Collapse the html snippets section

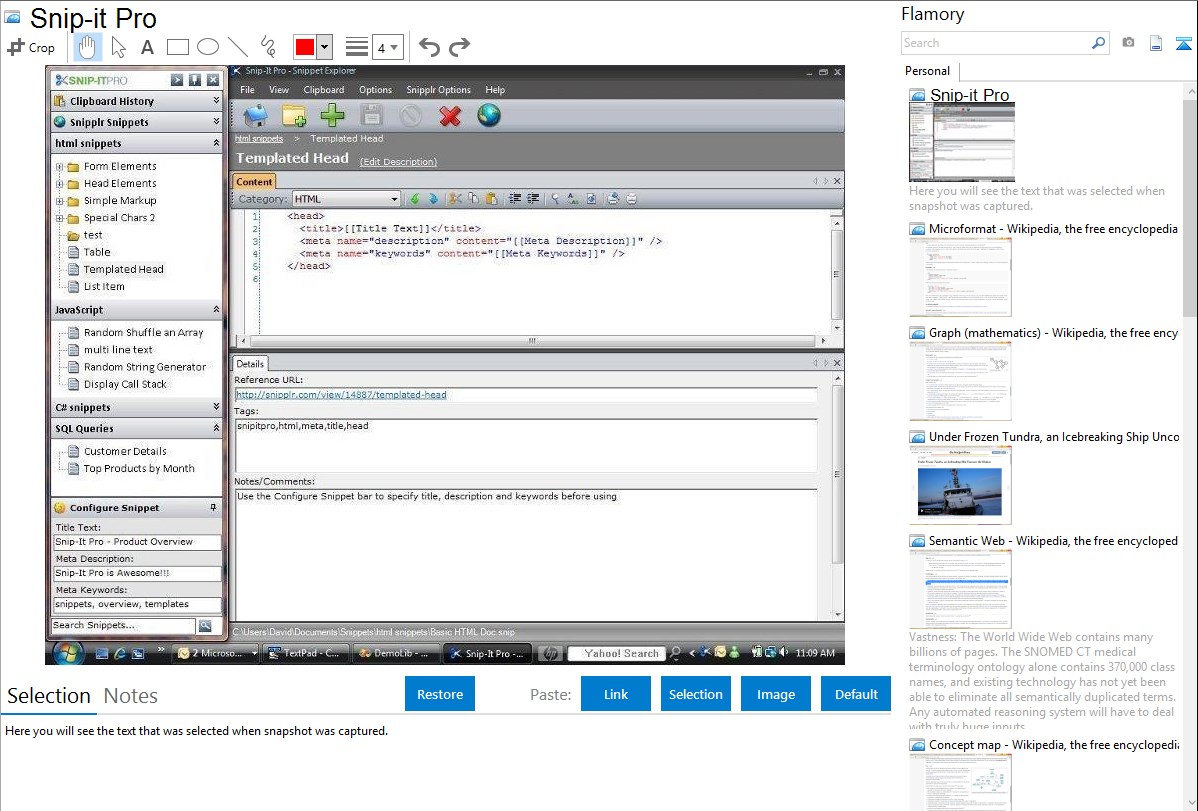(216, 143)
